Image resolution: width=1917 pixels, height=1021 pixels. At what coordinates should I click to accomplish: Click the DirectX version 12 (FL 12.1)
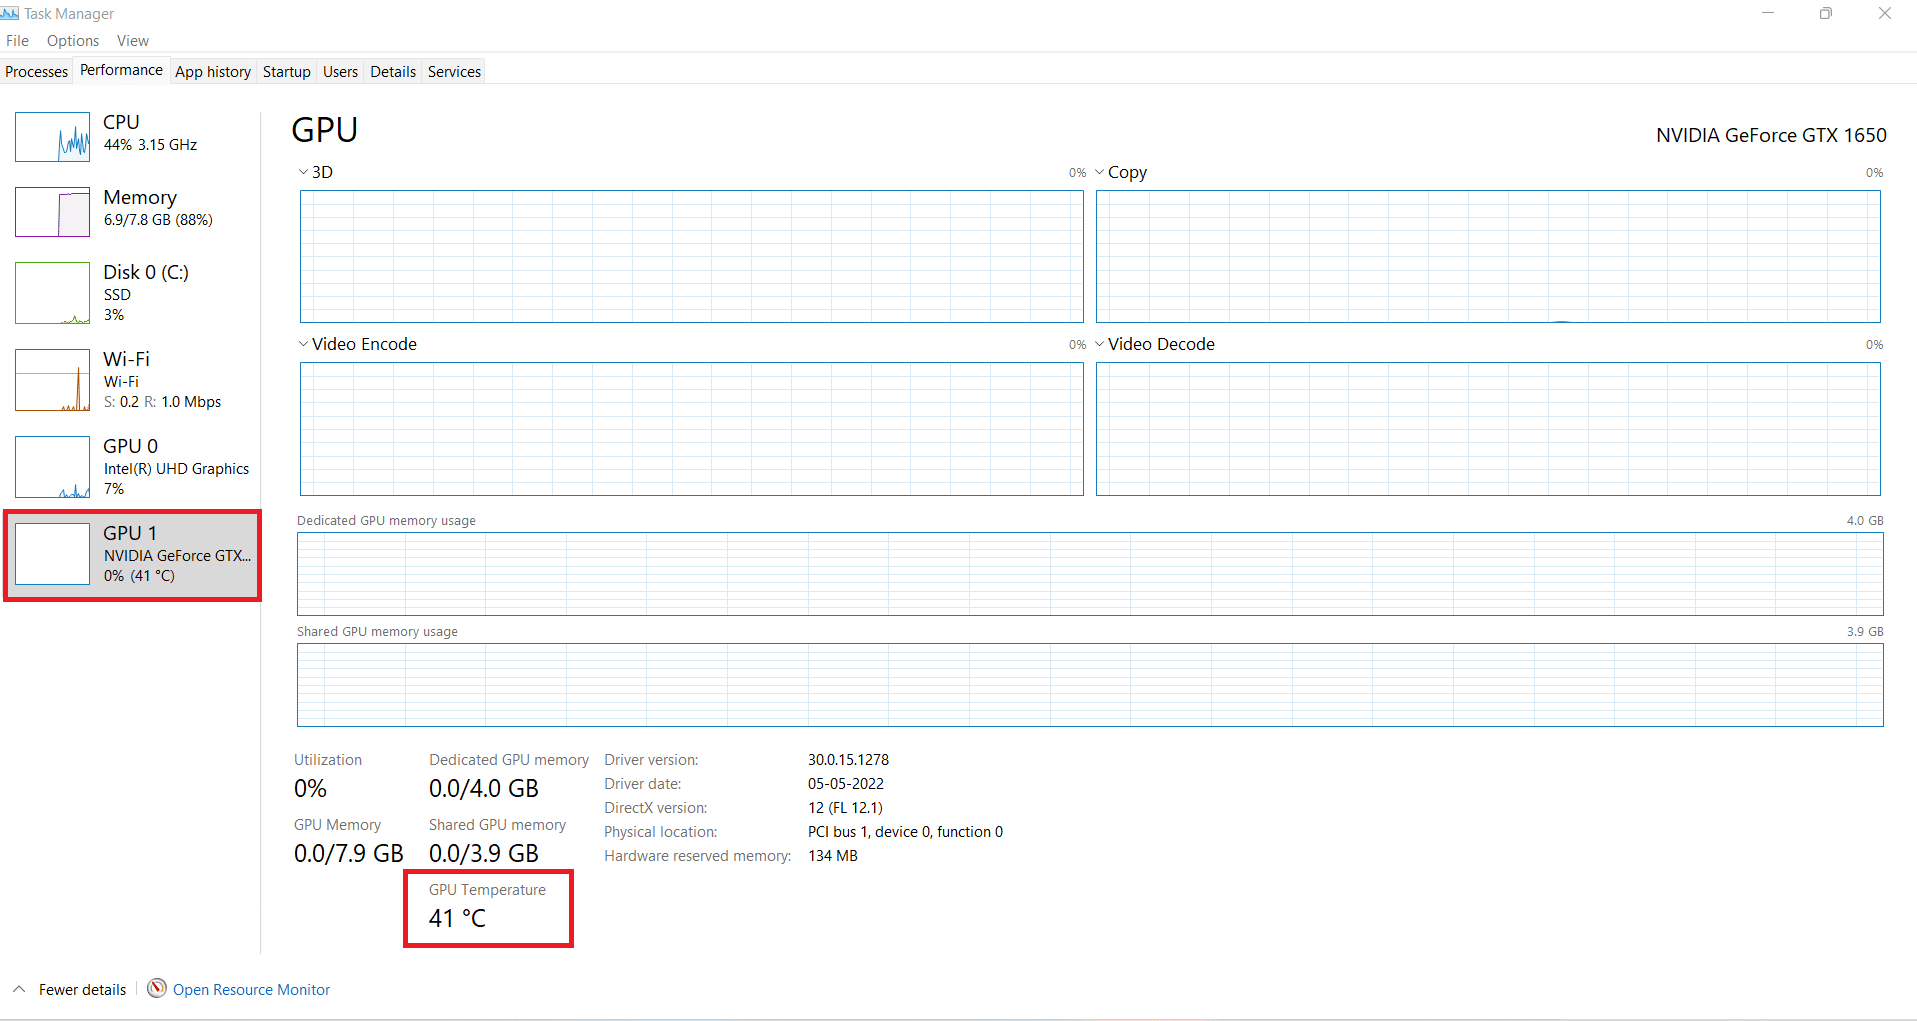pyautogui.click(x=845, y=808)
